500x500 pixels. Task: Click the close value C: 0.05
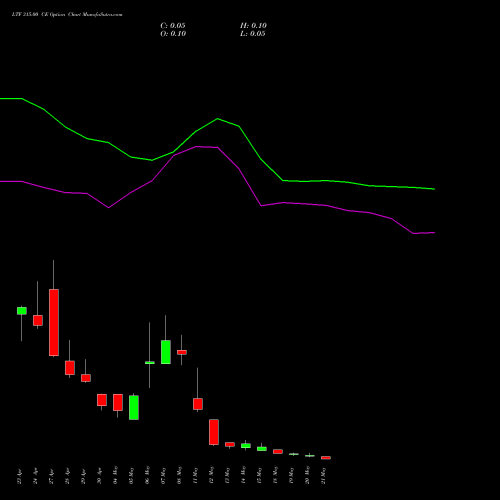point(173,26)
